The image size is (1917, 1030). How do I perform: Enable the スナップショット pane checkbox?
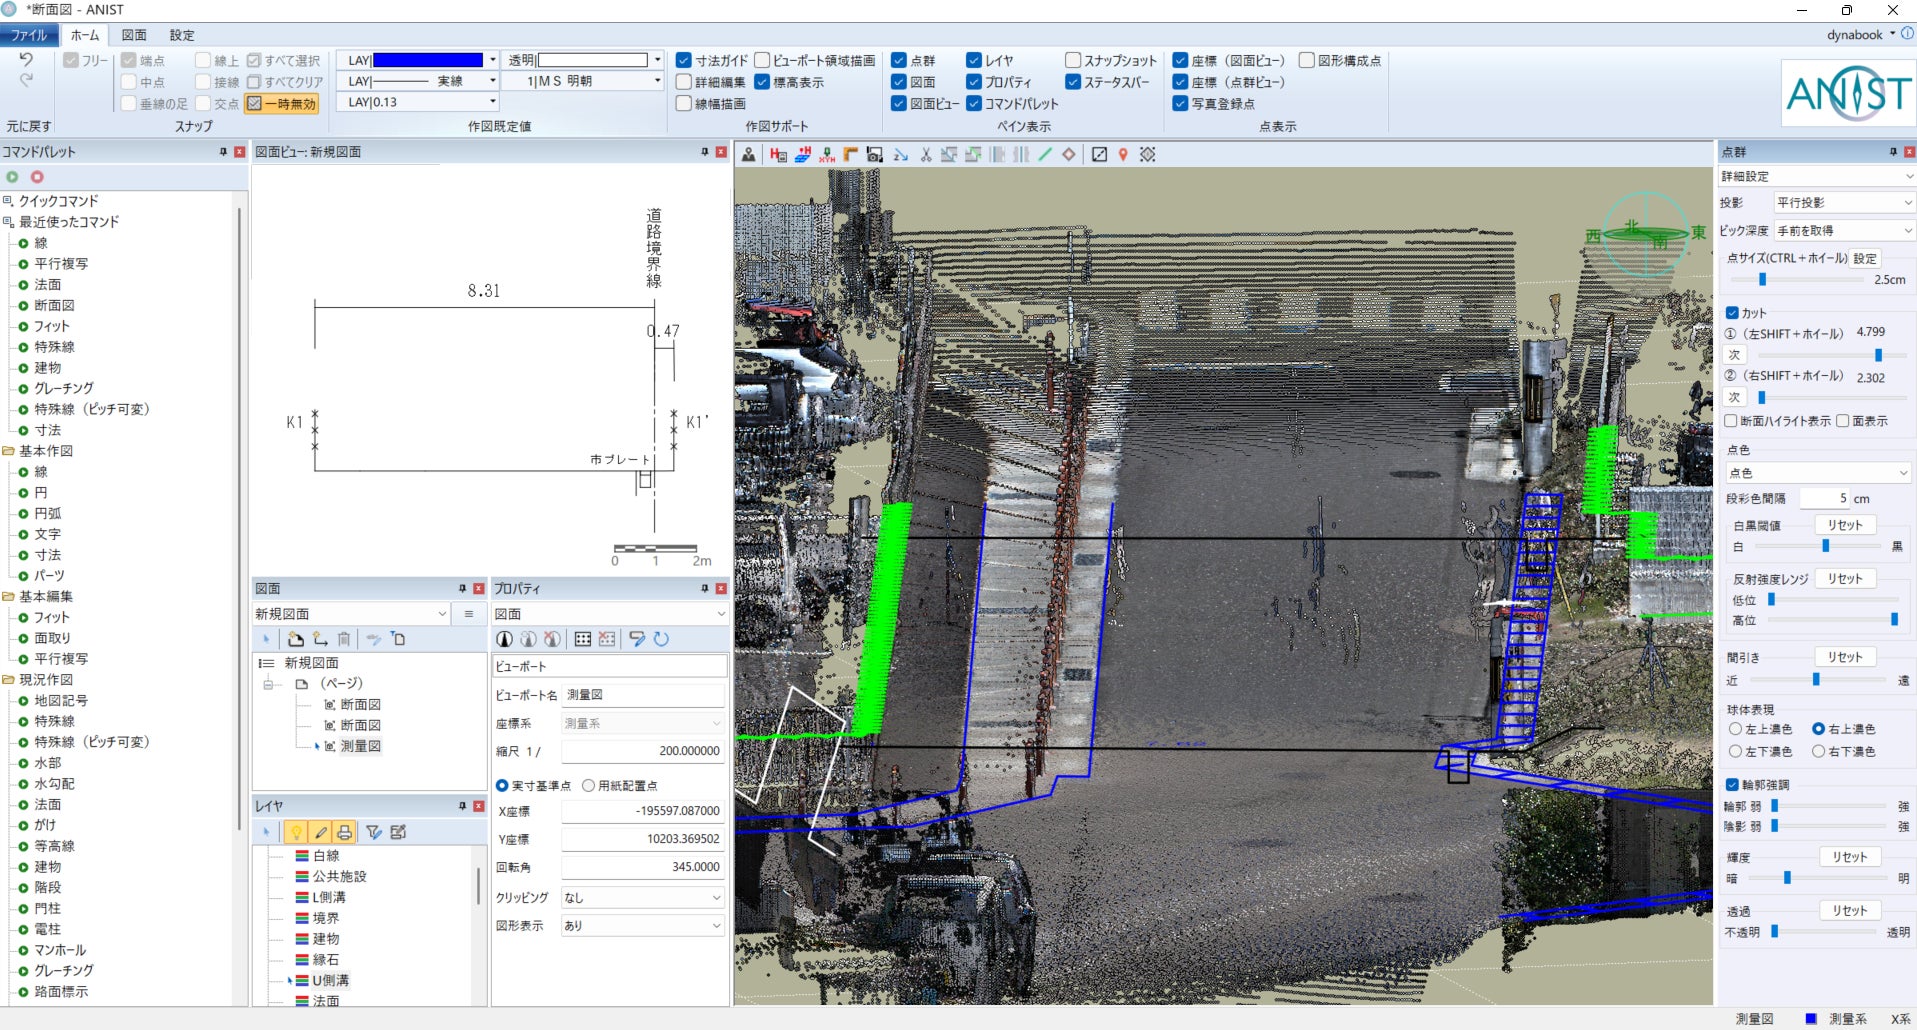pyautogui.click(x=1073, y=61)
